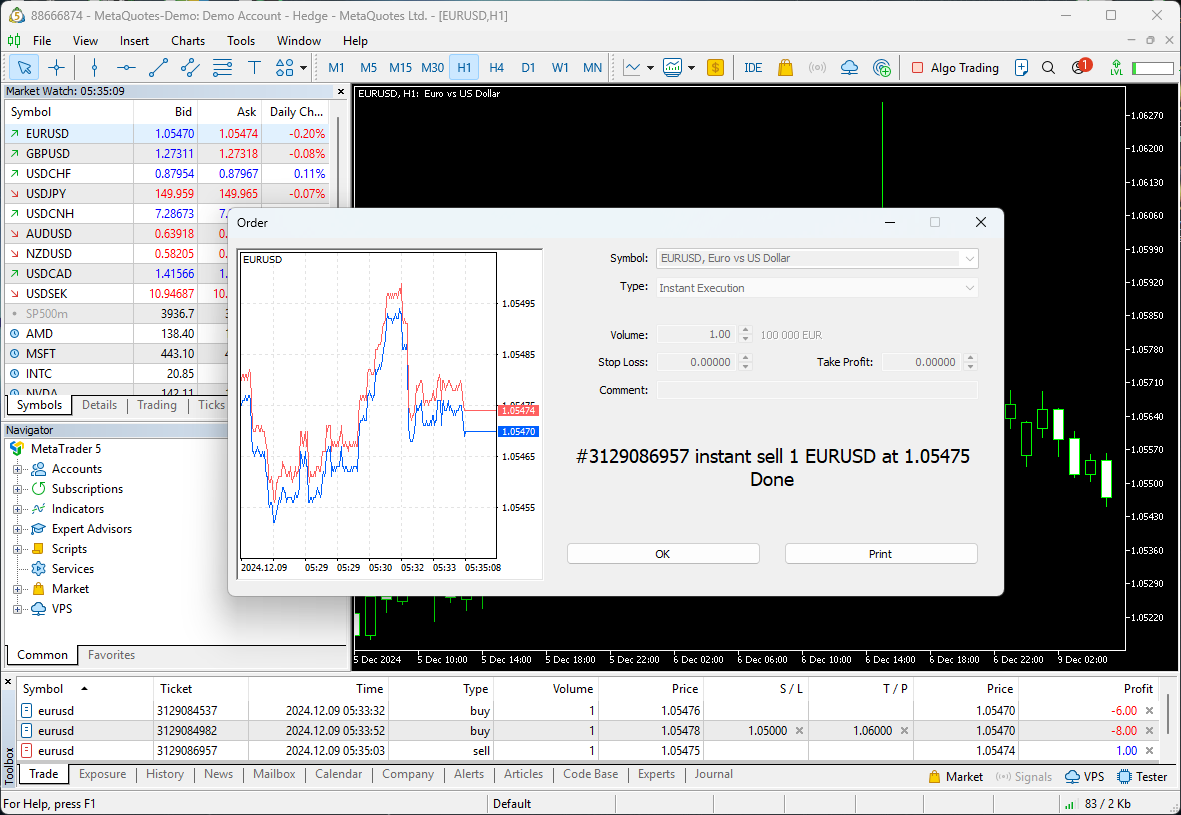The width and height of the screenshot is (1181, 815).
Task: Close the Toolbox panel
Action: 8,682
